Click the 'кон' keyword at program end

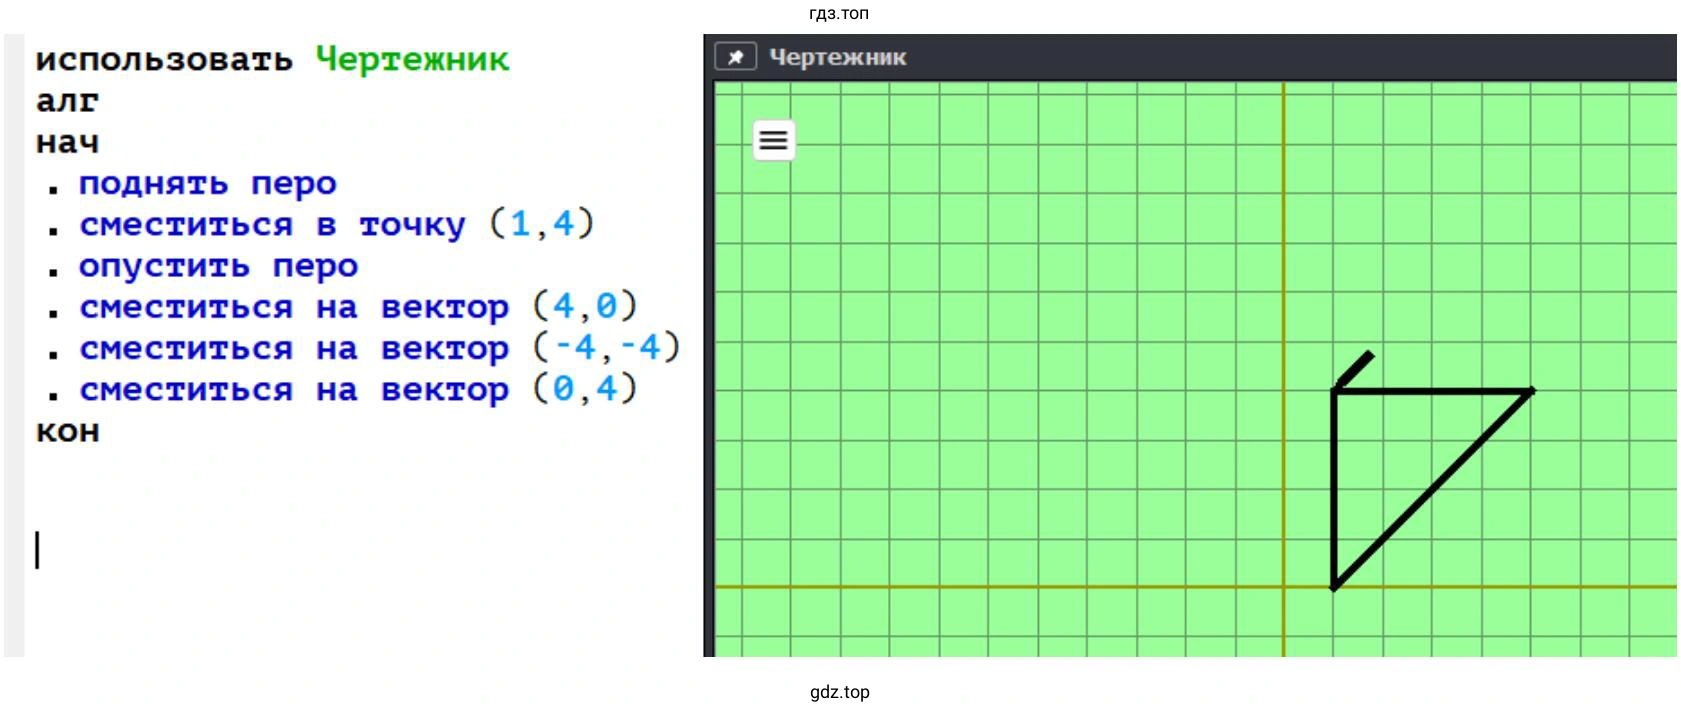pos(67,432)
